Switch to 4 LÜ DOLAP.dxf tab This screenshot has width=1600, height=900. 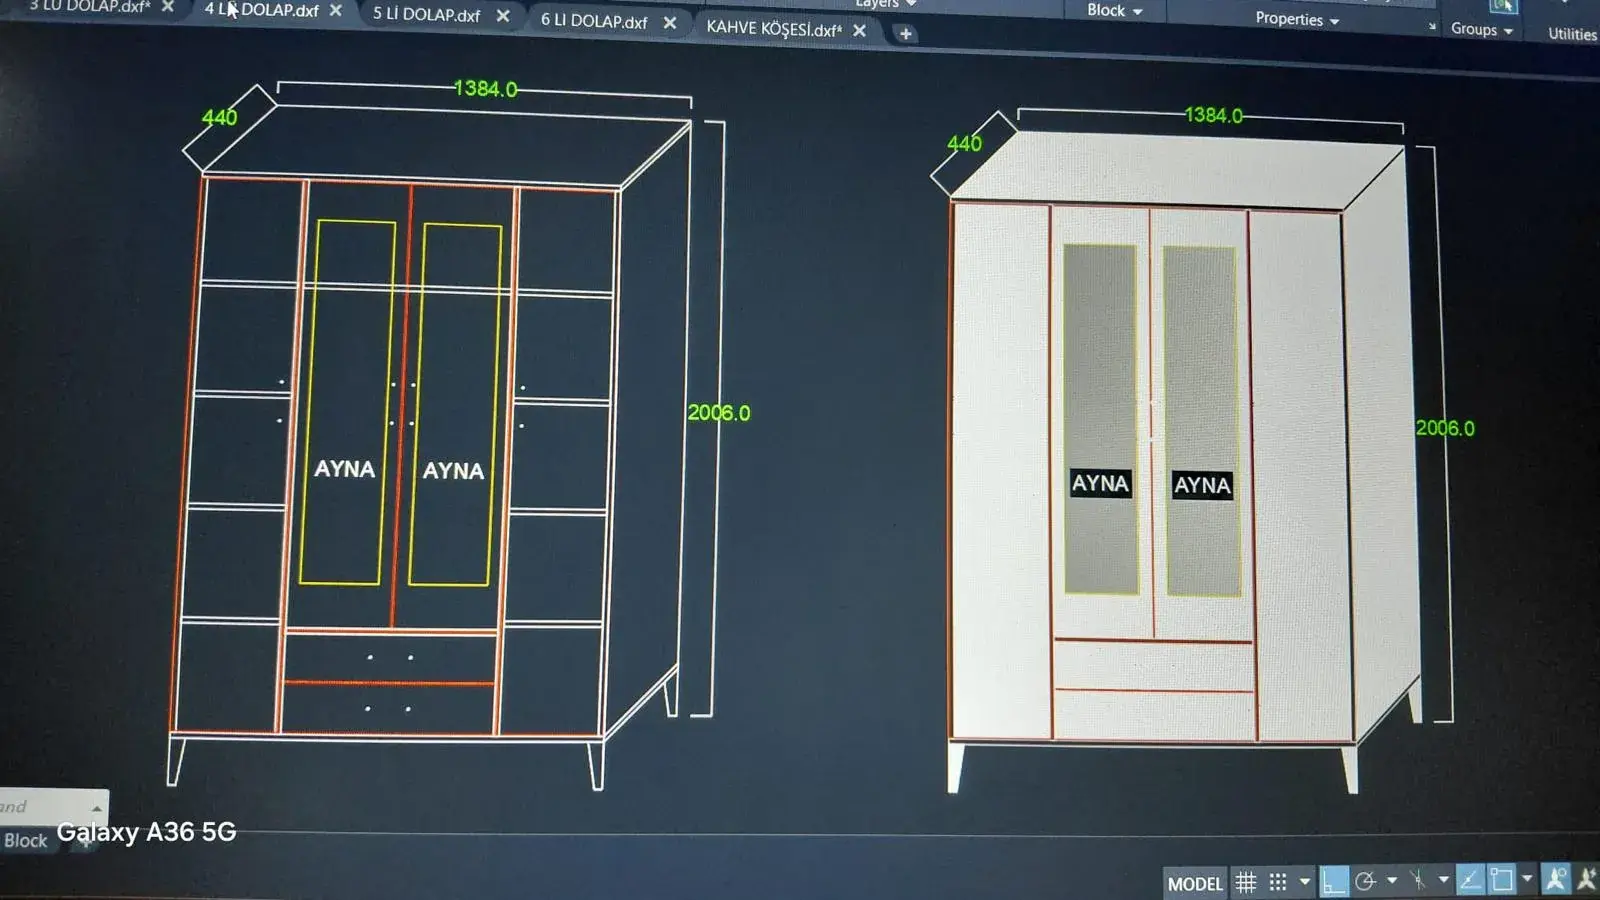(x=261, y=10)
